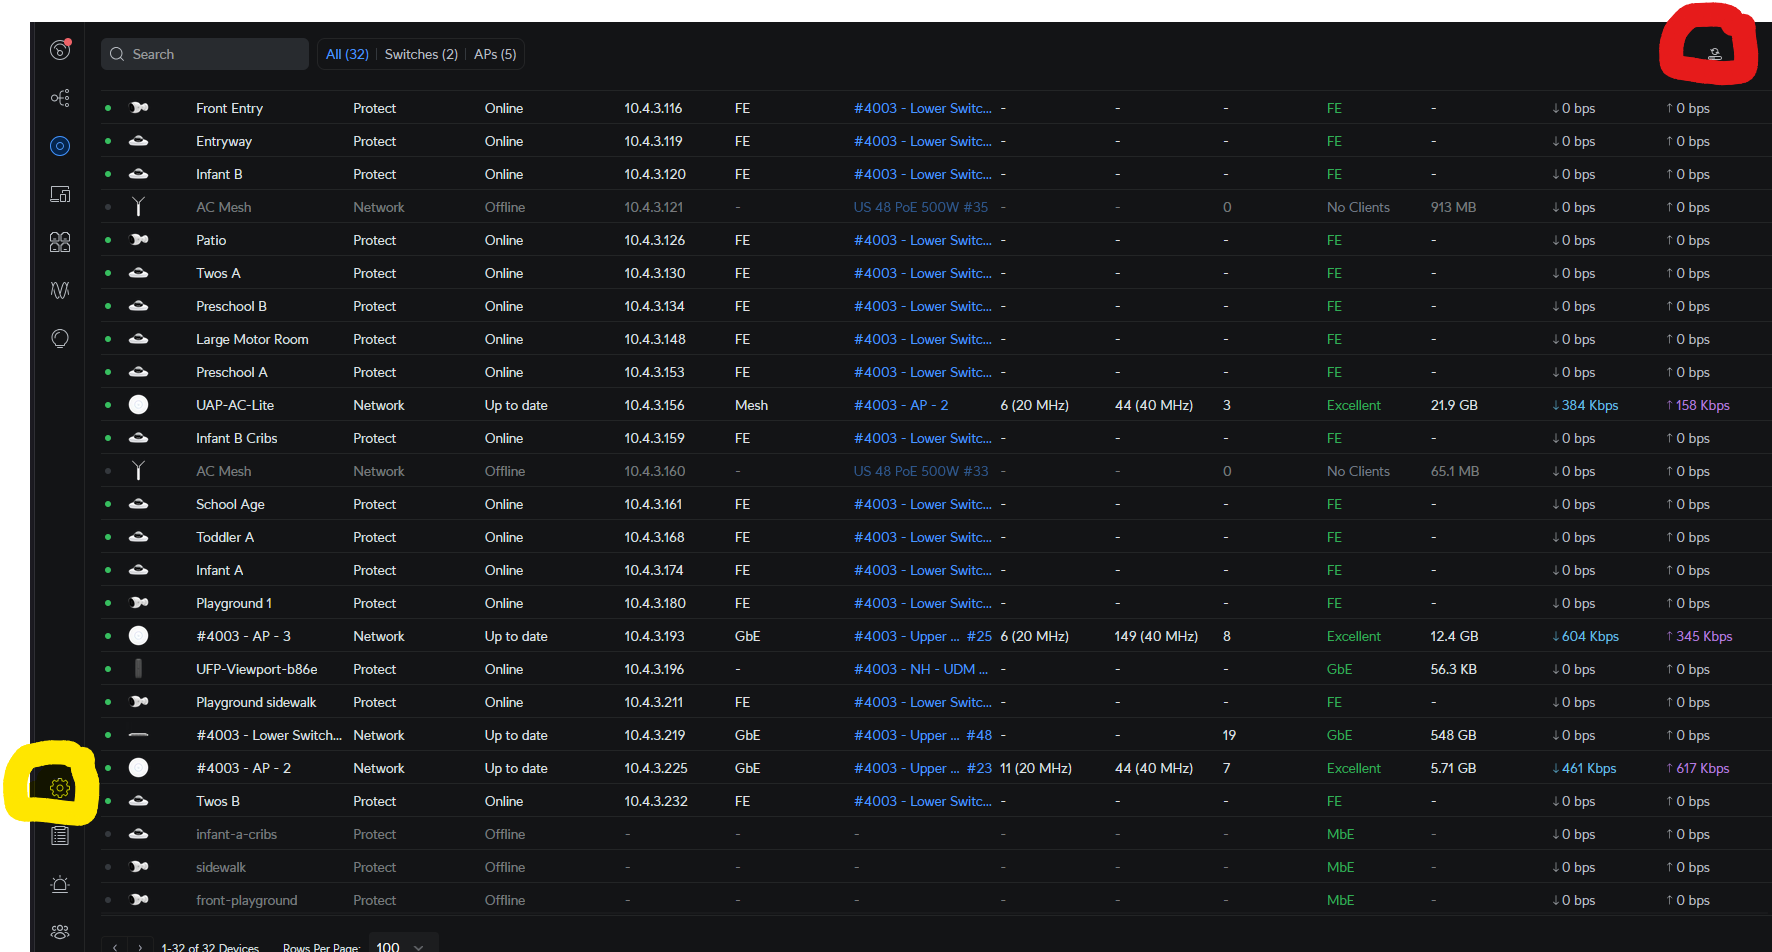Open the System Log icon in sidebar
The image size is (1772, 952).
[60, 836]
